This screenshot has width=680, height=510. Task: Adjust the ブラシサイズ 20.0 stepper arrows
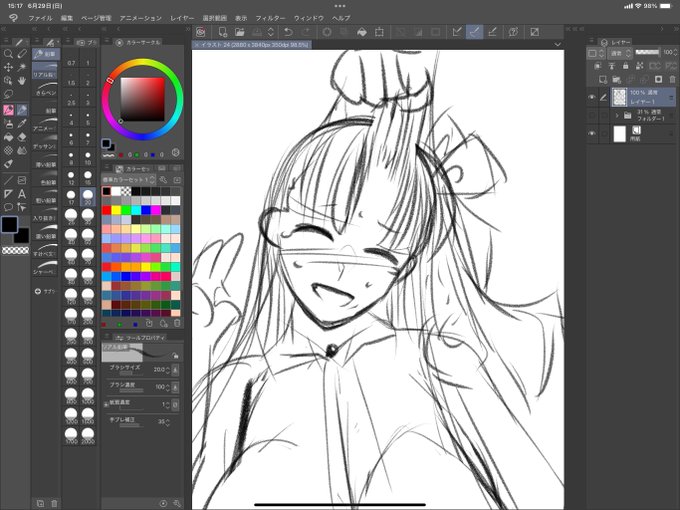(x=167, y=370)
